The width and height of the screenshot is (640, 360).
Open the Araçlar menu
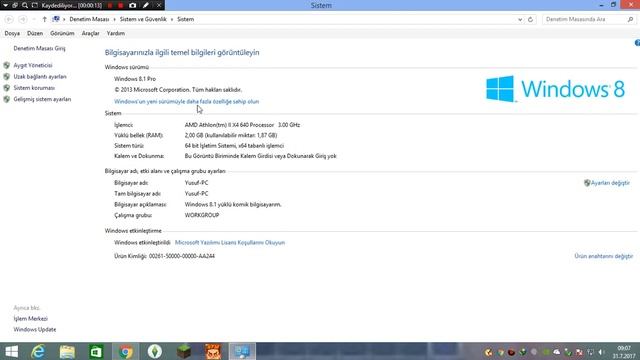(x=91, y=33)
